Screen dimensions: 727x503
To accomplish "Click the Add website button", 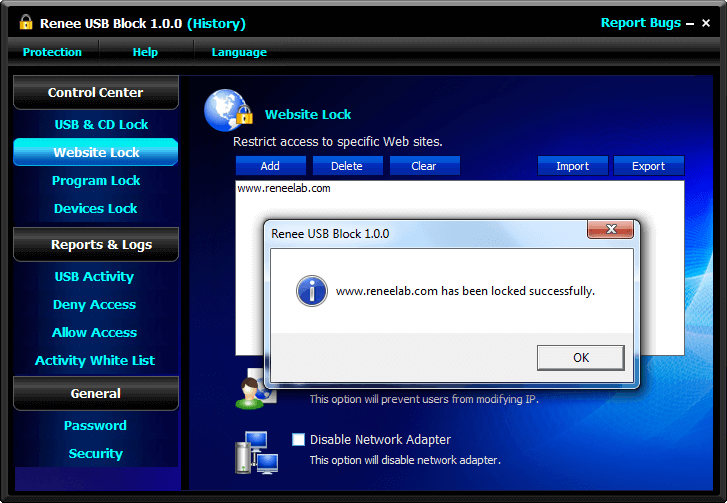I will coord(270,166).
